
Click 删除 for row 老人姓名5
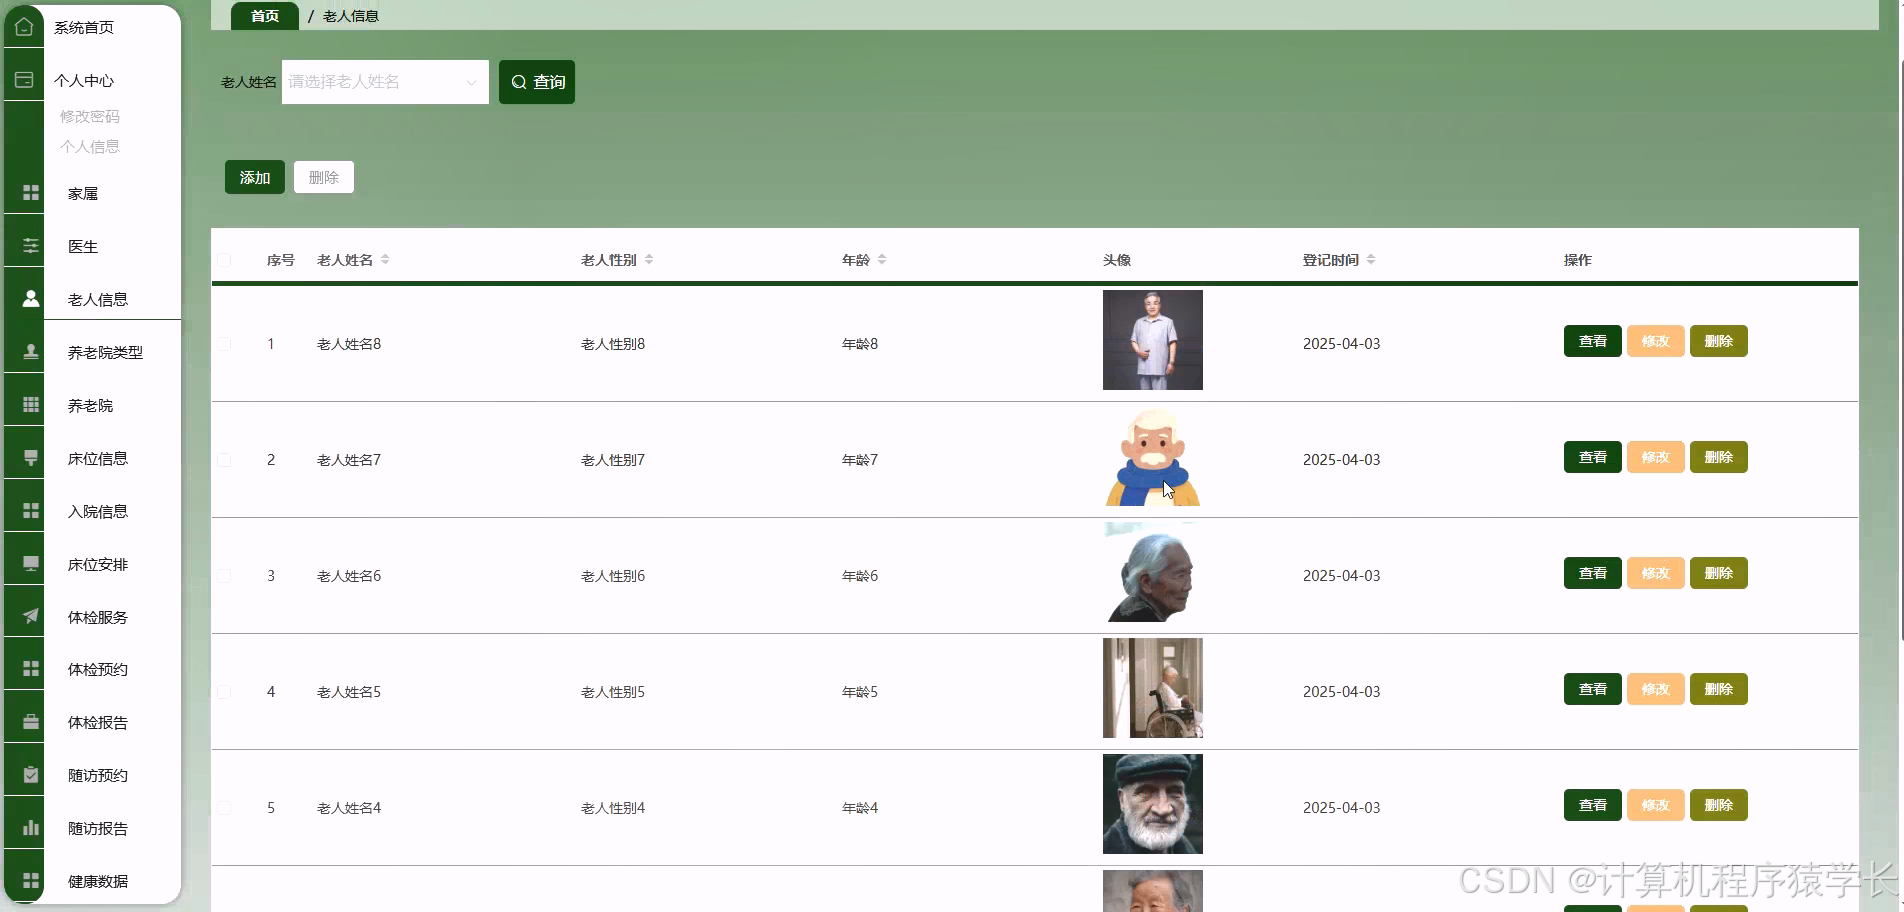1719,689
